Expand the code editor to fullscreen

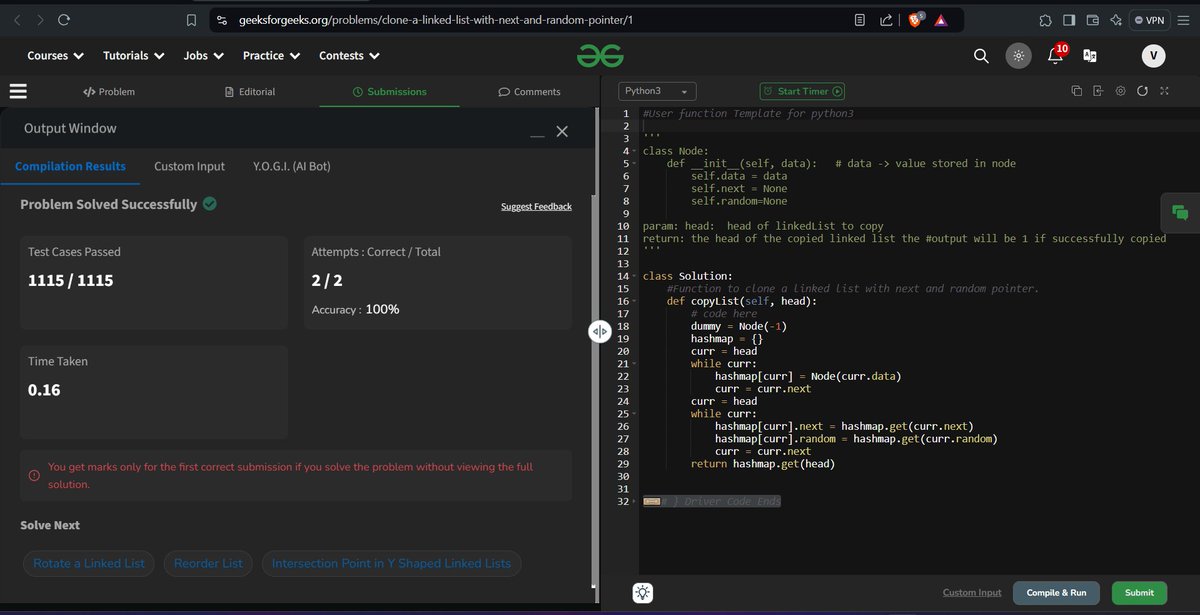tap(1164, 91)
